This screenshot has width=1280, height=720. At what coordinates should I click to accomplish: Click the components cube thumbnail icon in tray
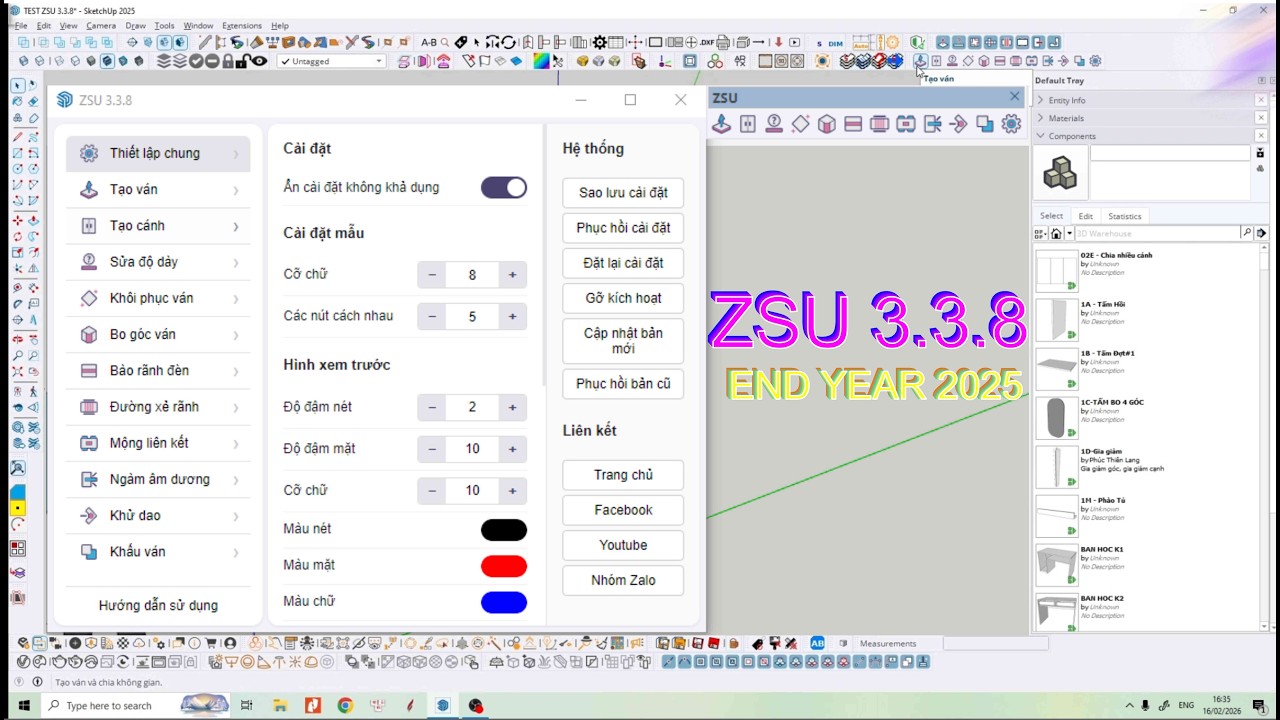click(1059, 173)
